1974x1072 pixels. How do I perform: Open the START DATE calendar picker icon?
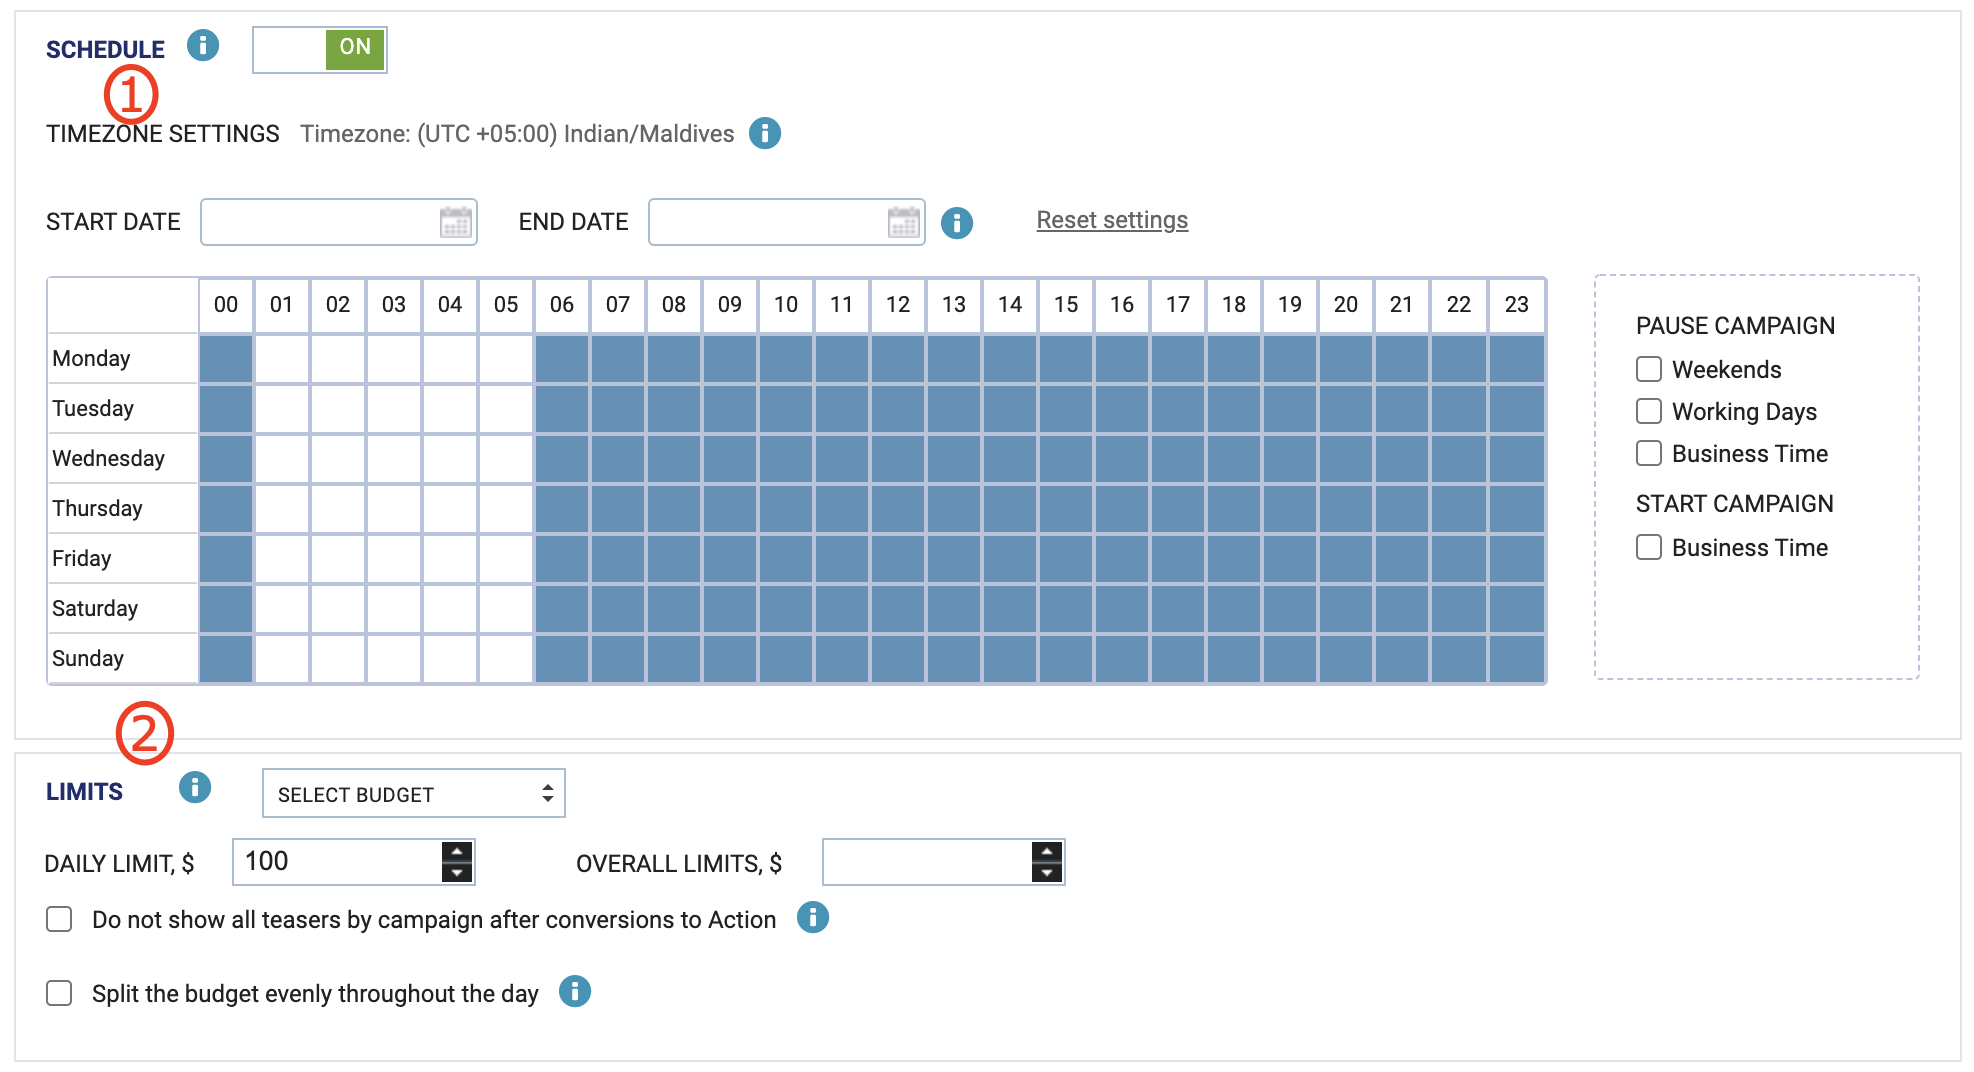pos(456,222)
